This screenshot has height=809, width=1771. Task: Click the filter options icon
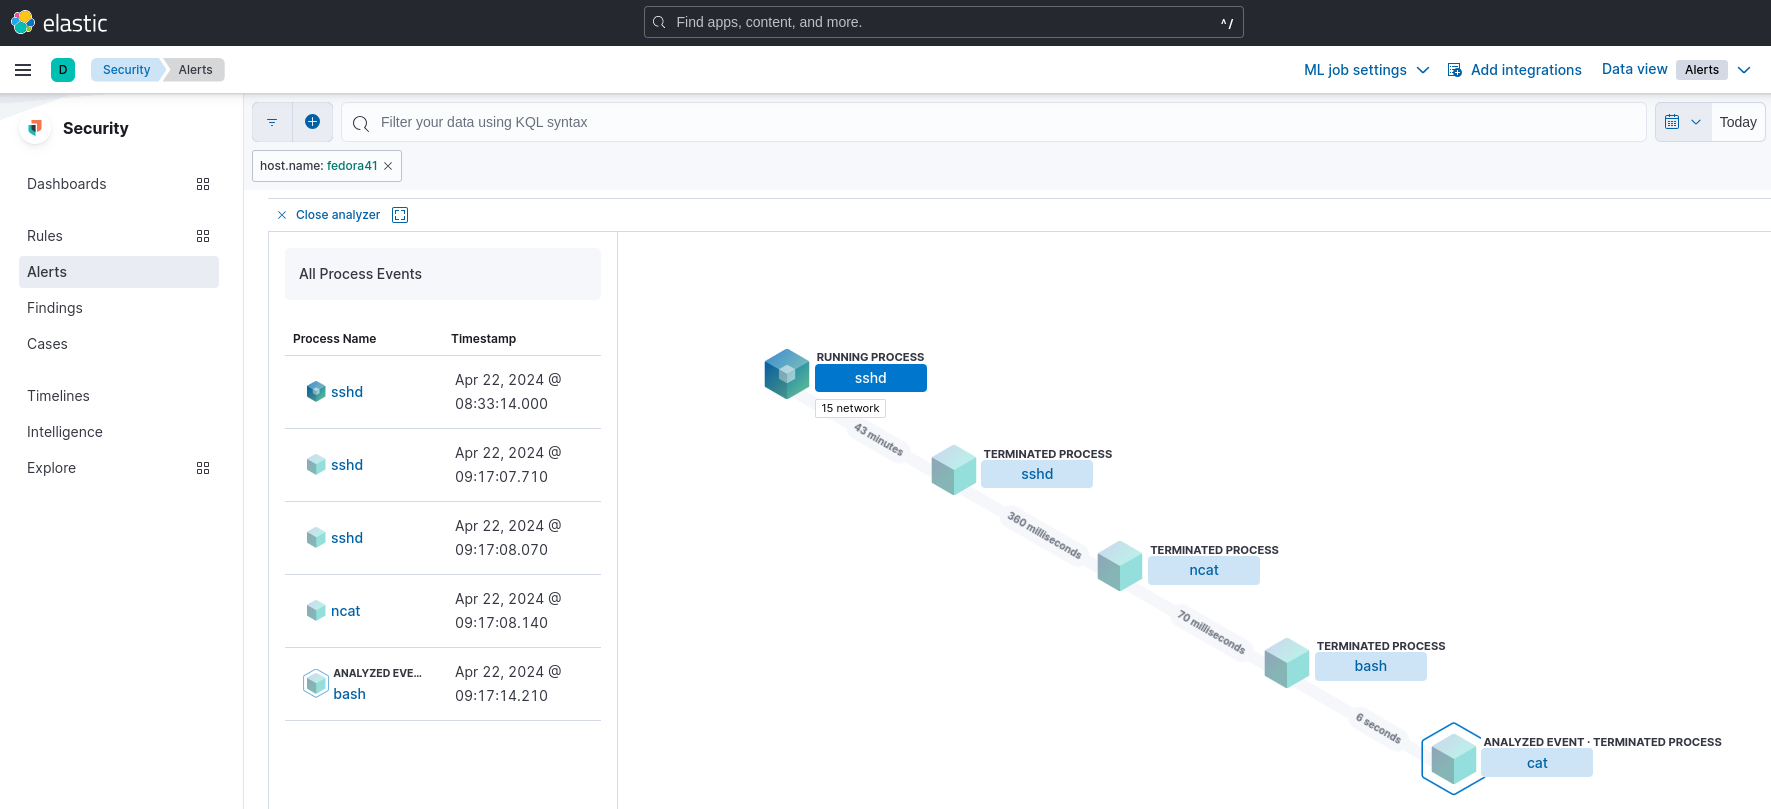coord(272,122)
